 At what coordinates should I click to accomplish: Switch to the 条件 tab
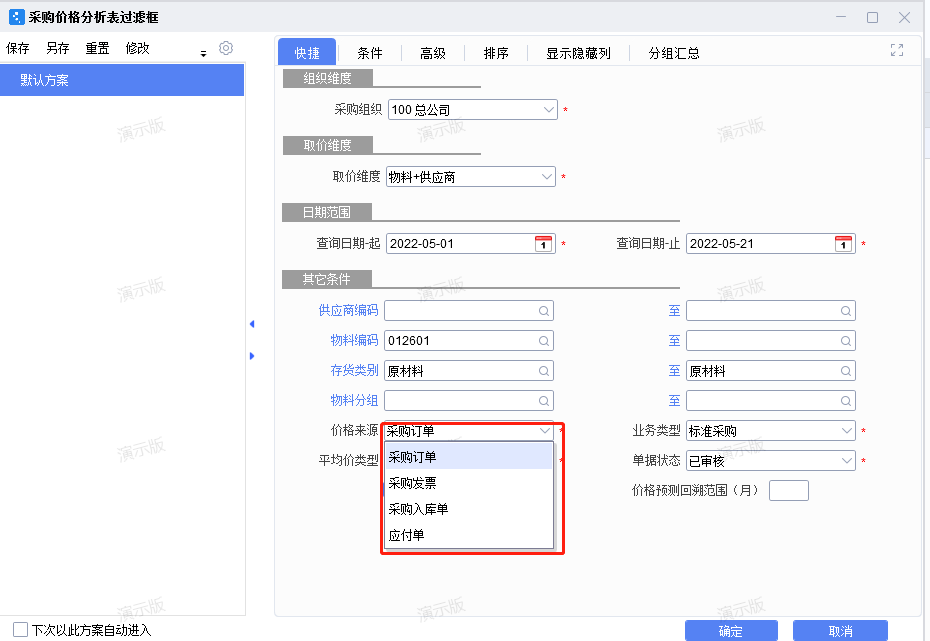(x=370, y=54)
